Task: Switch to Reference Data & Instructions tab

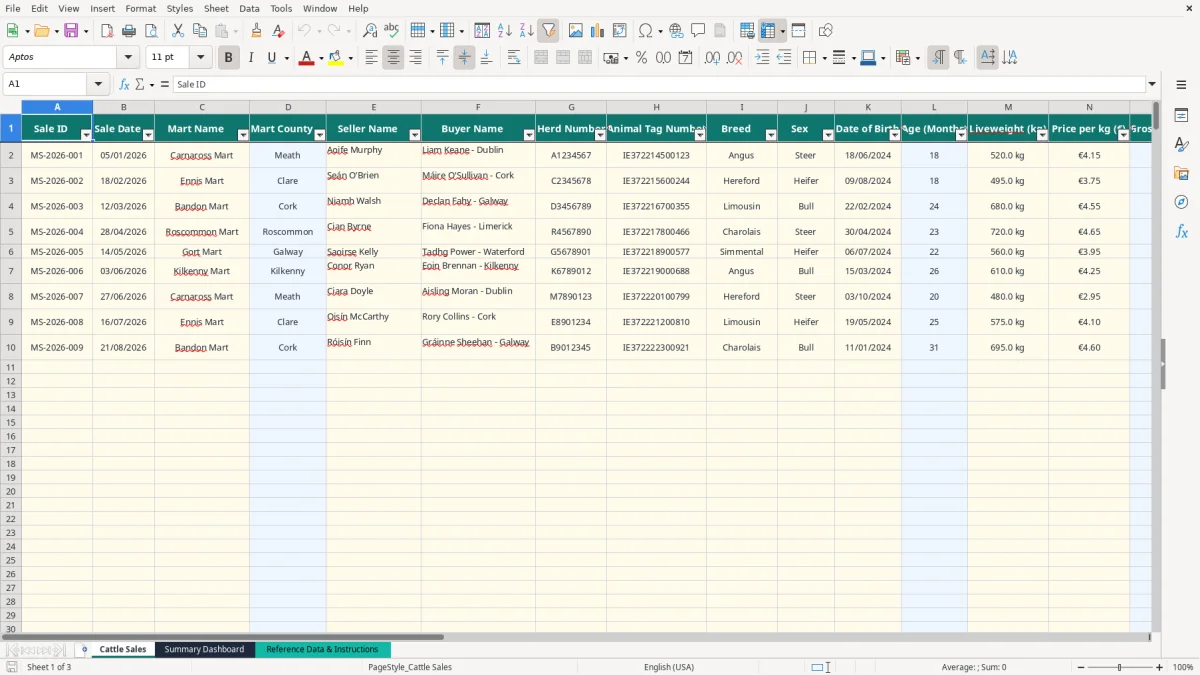Action: (322, 650)
